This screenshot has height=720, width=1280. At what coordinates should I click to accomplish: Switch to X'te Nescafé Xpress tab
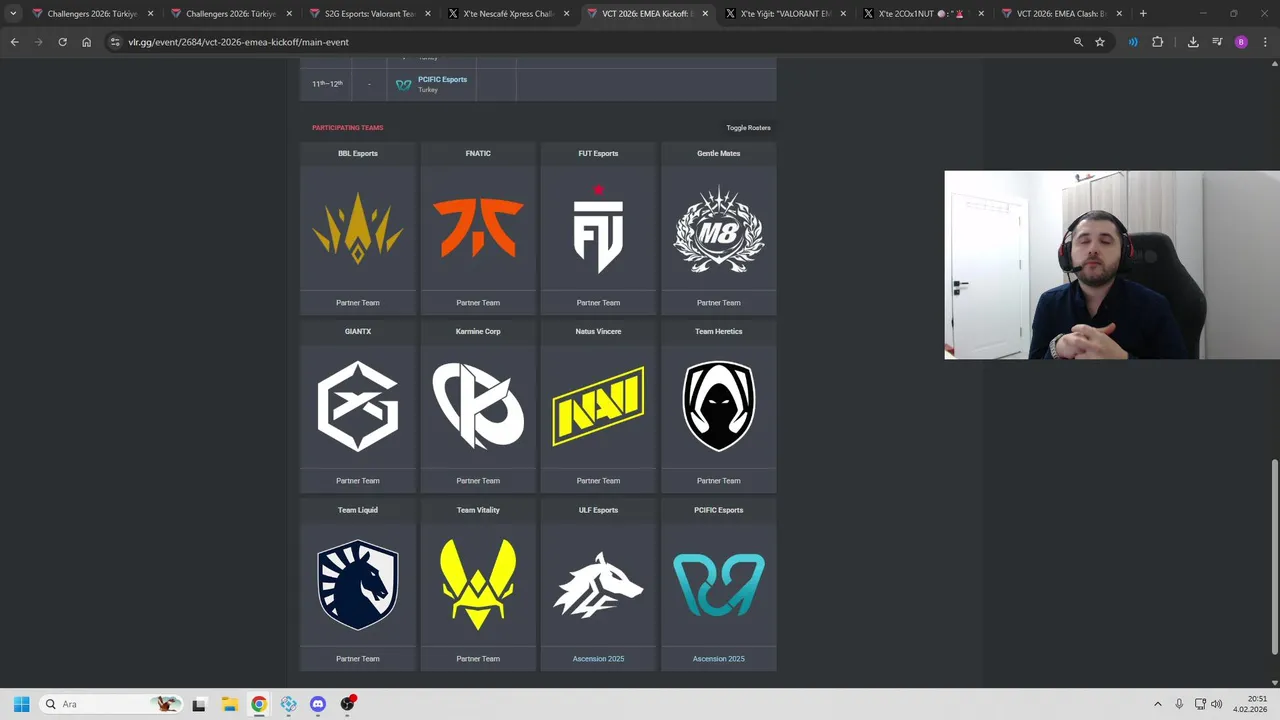click(x=509, y=14)
